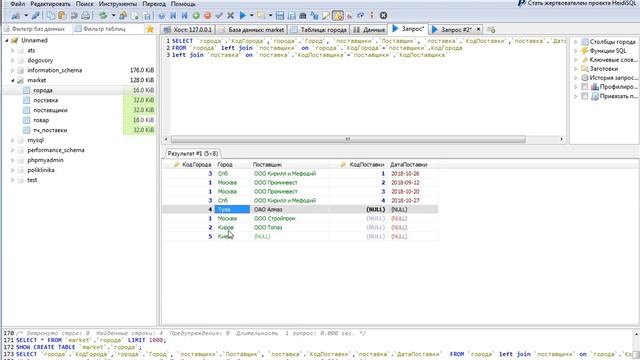Screen dimensions: 640x360
Task: Select the ООО Стройпром cell
Action: (x=289, y=218)
